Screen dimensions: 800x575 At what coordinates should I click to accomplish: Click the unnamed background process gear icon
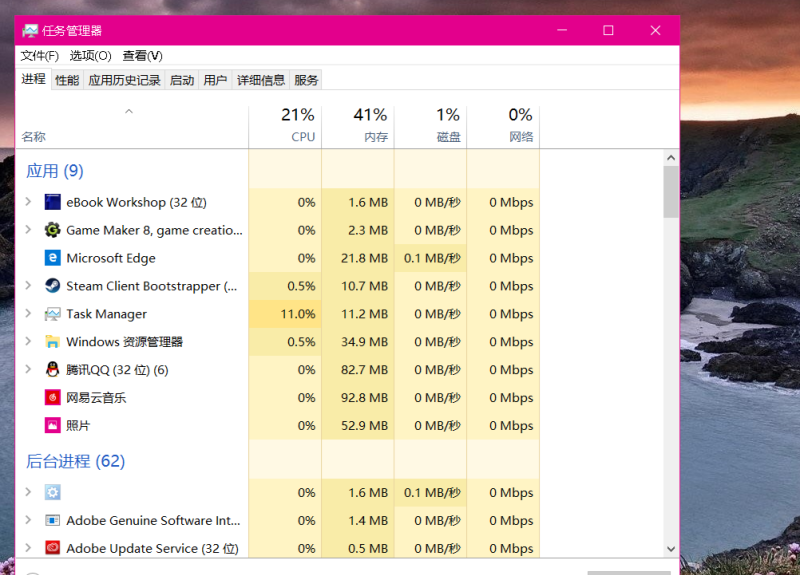[x=53, y=492]
